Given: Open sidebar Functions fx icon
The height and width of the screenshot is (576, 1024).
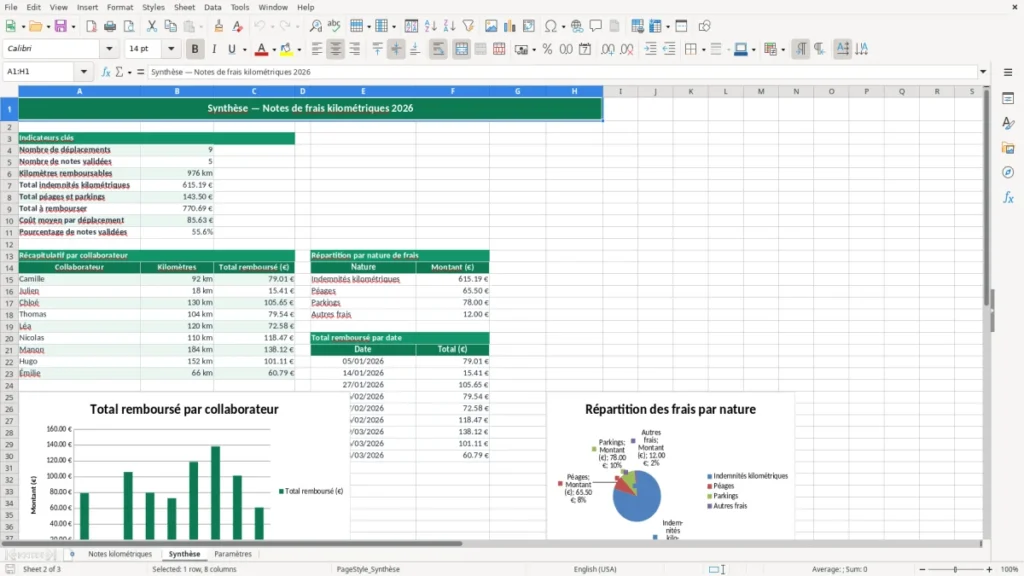Looking at the screenshot, I should 1008,197.
